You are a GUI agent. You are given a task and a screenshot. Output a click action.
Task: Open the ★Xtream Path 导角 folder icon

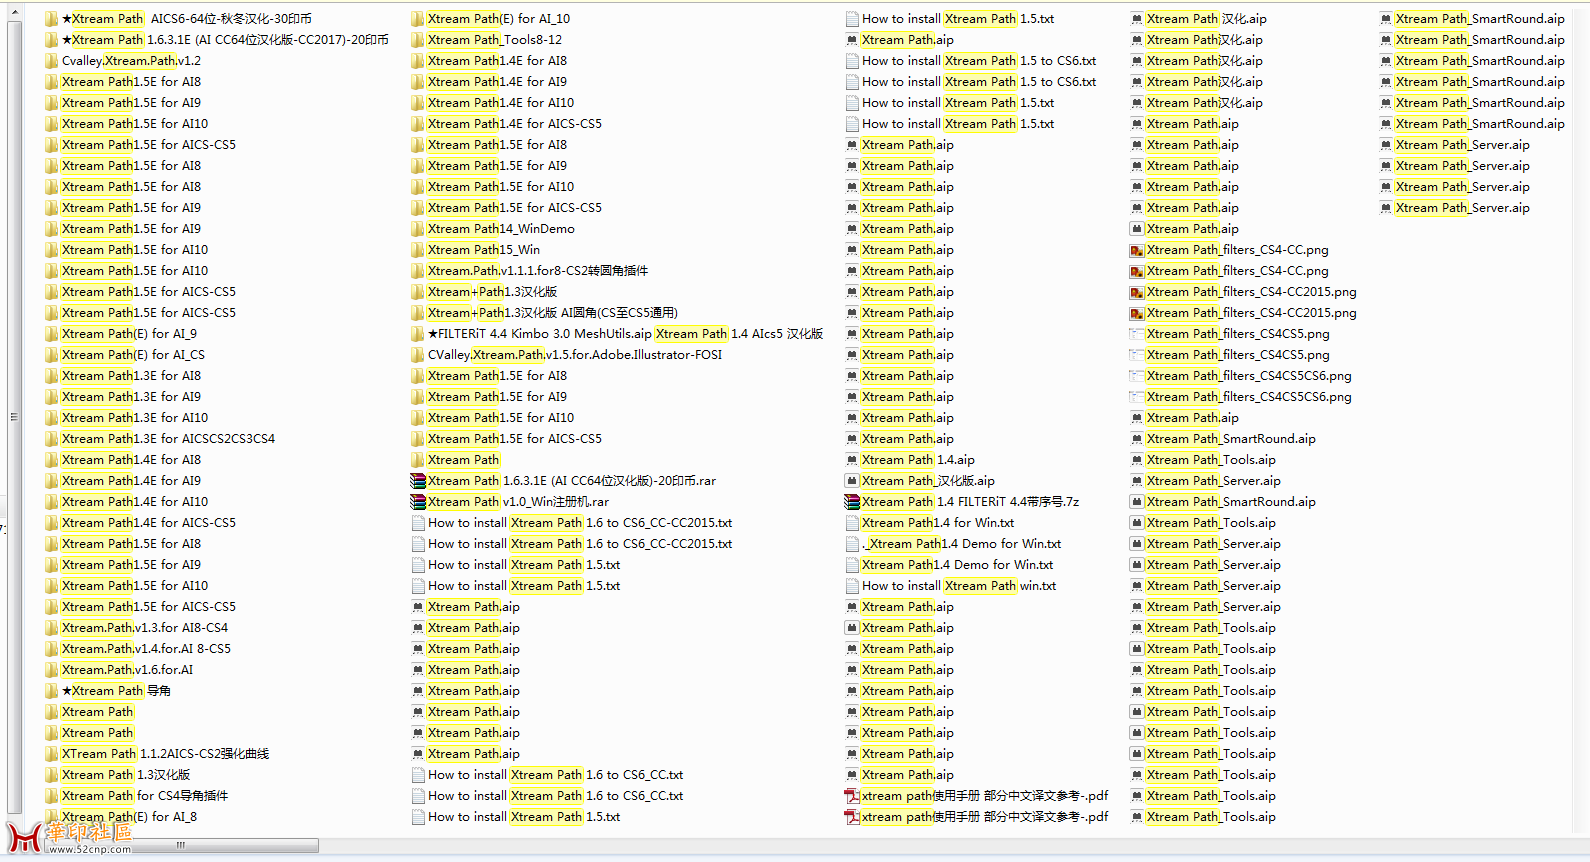click(52, 691)
